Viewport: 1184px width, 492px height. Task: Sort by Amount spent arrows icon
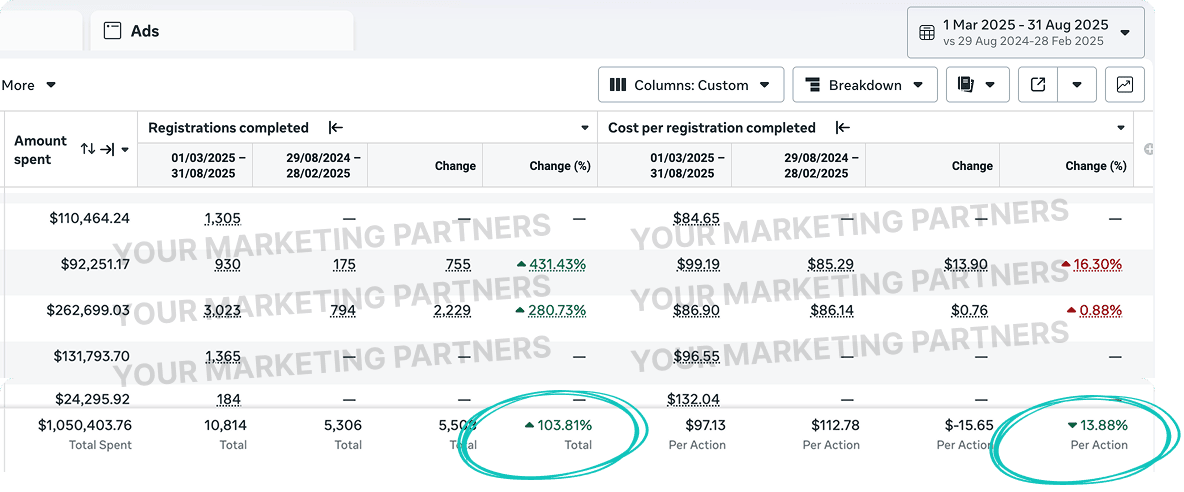coord(88,149)
